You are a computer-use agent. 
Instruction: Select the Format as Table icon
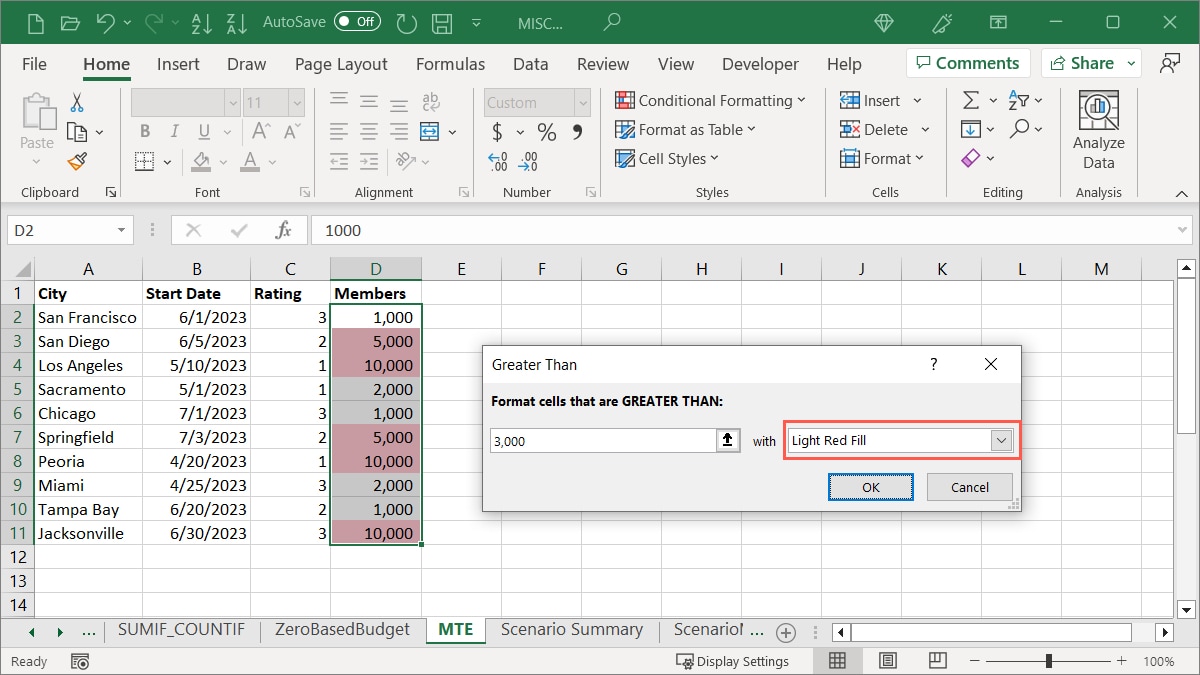point(625,129)
